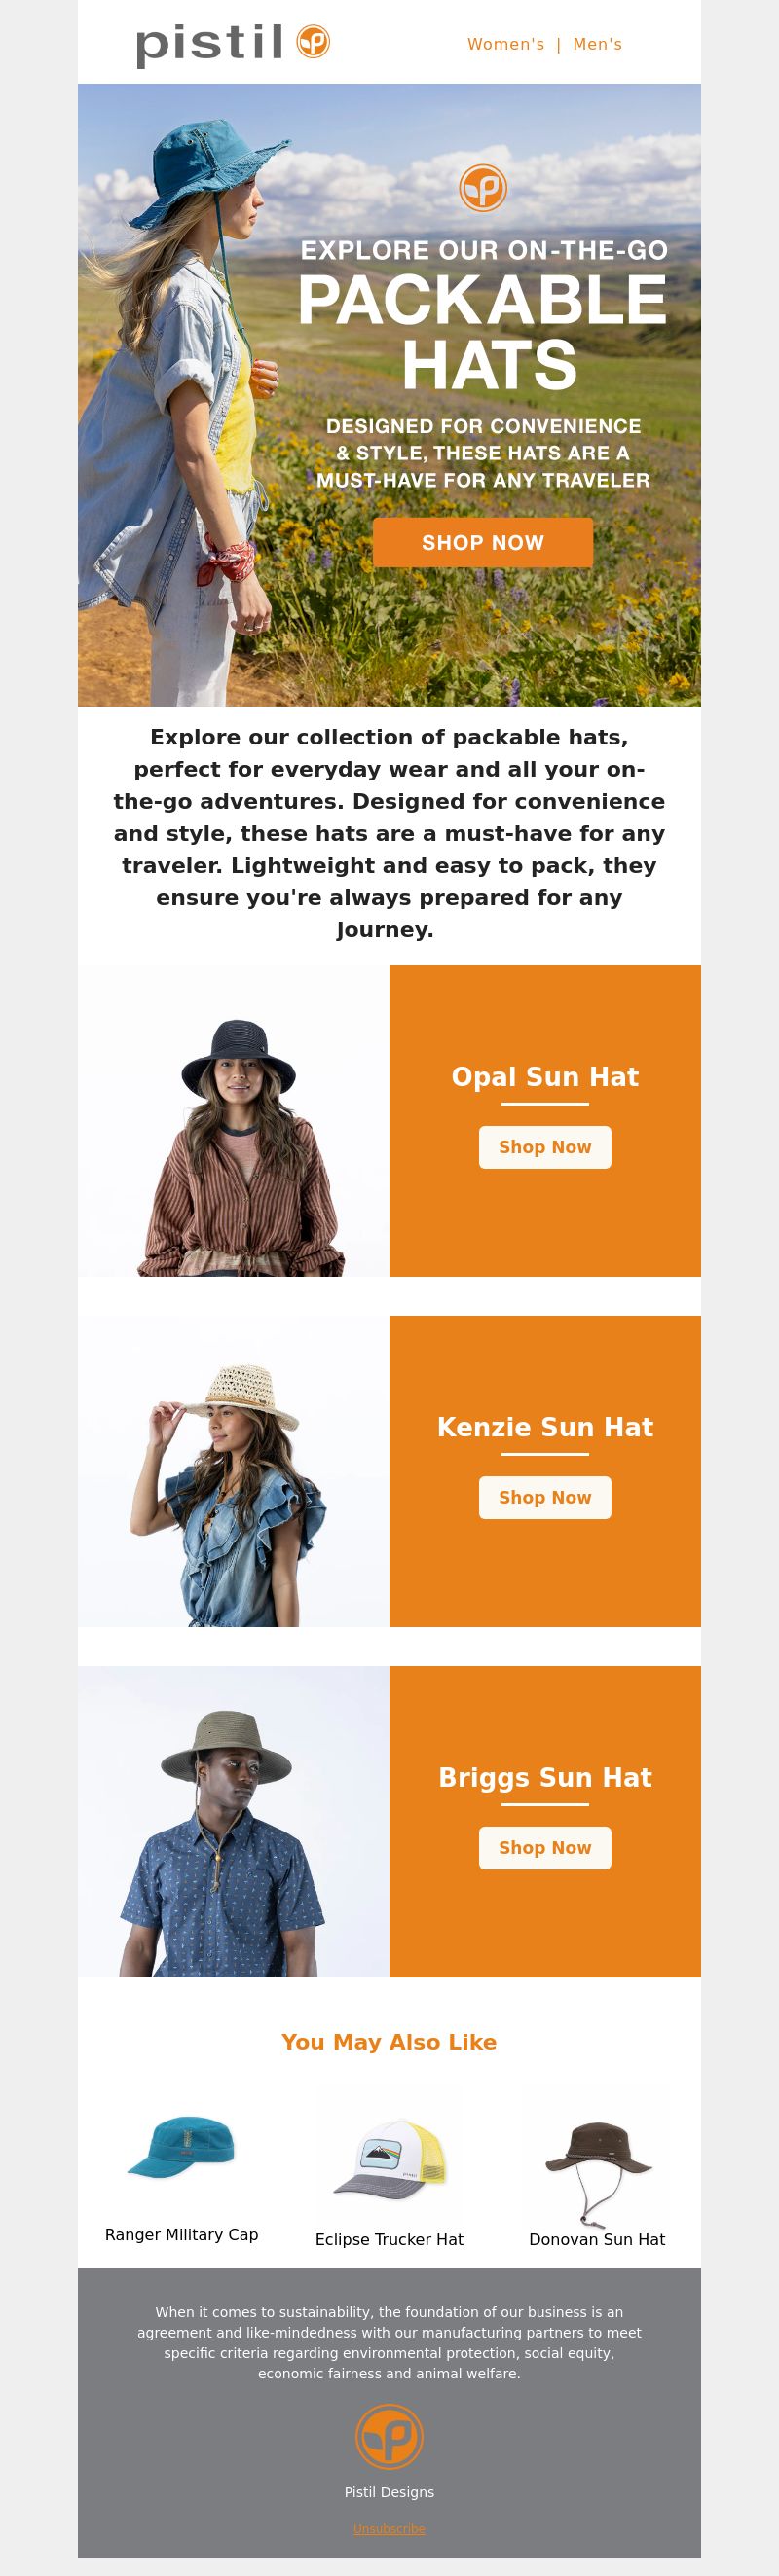Open the Women's menu link
The image size is (779, 2576).
pyautogui.click(x=506, y=44)
